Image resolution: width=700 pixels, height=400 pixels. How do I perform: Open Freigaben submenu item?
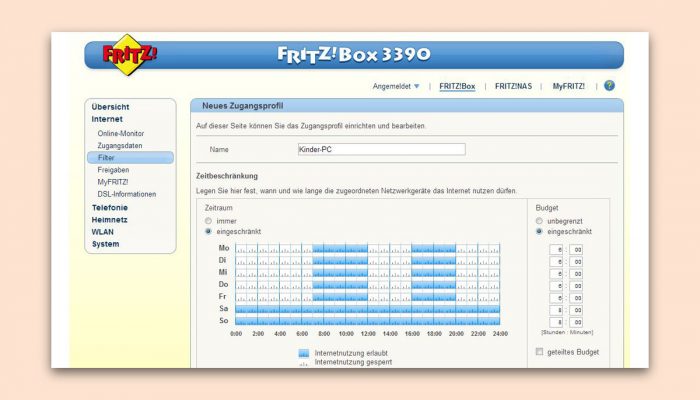pos(113,170)
